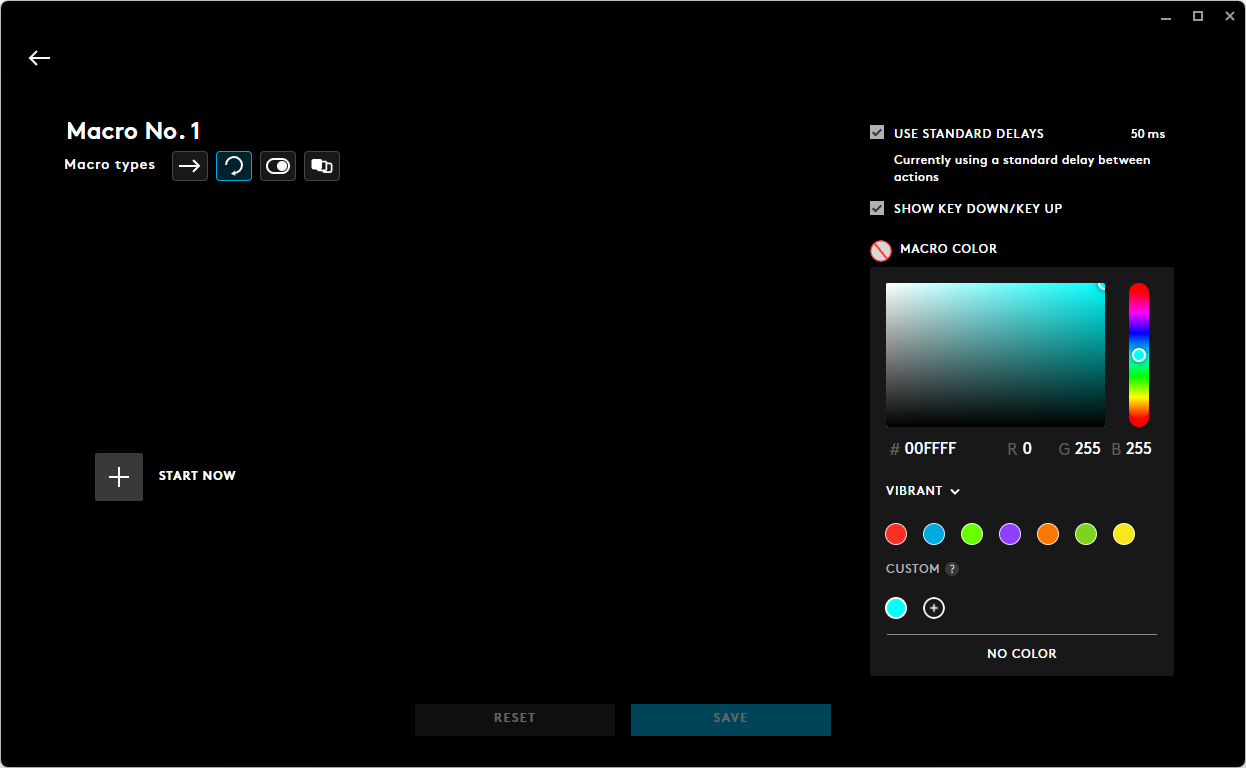Uncheck Use Standard Delays checkbox
This screenshot has width=1246, height=768.
click(877, 133)
